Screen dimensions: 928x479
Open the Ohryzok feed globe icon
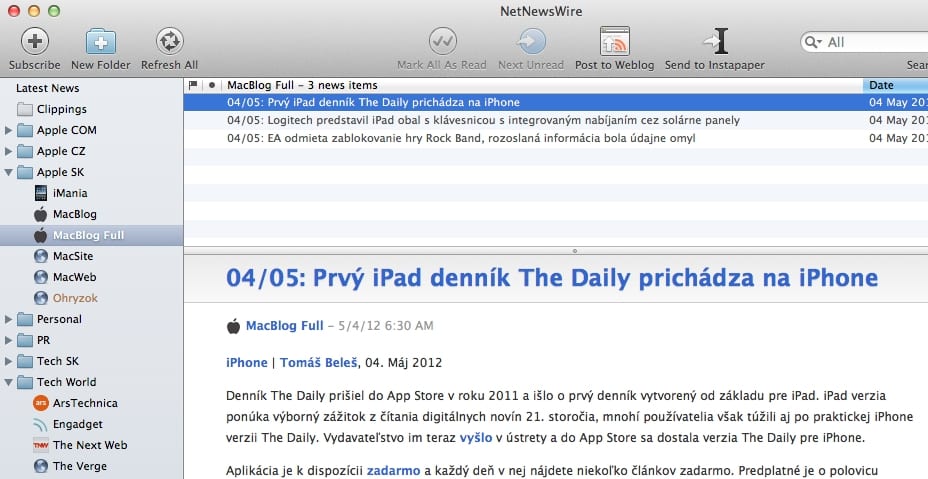(x=40, y=298)
